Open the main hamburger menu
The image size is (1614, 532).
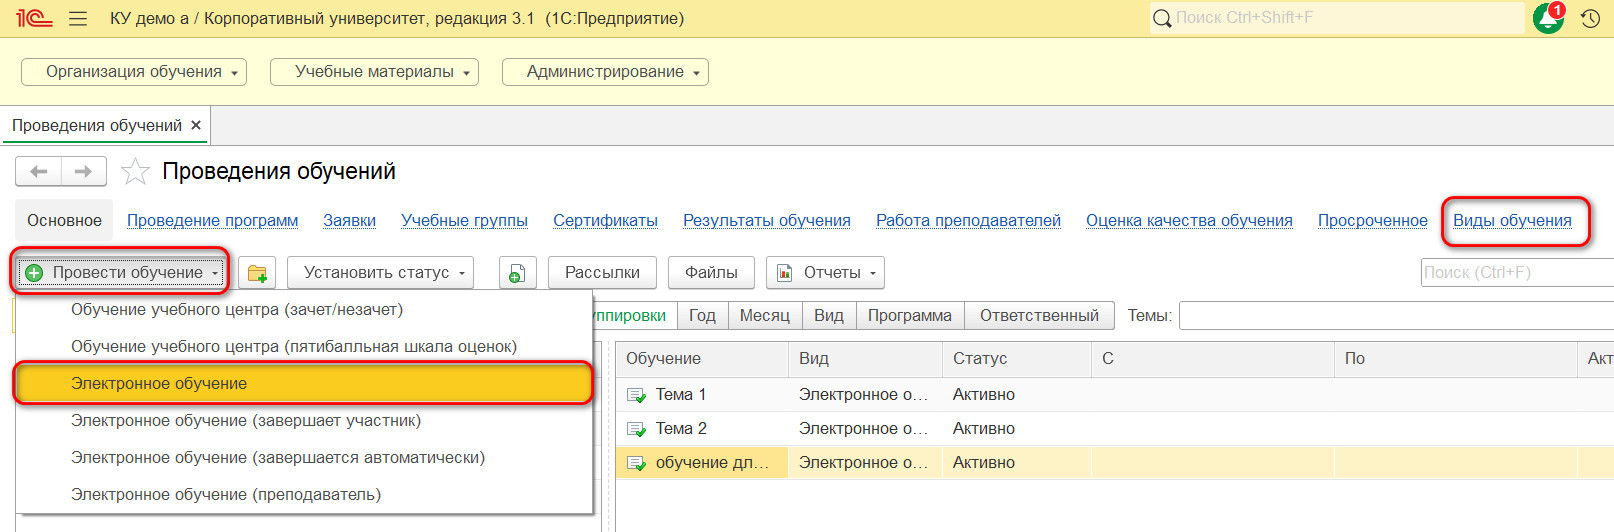tap(78, 18)
